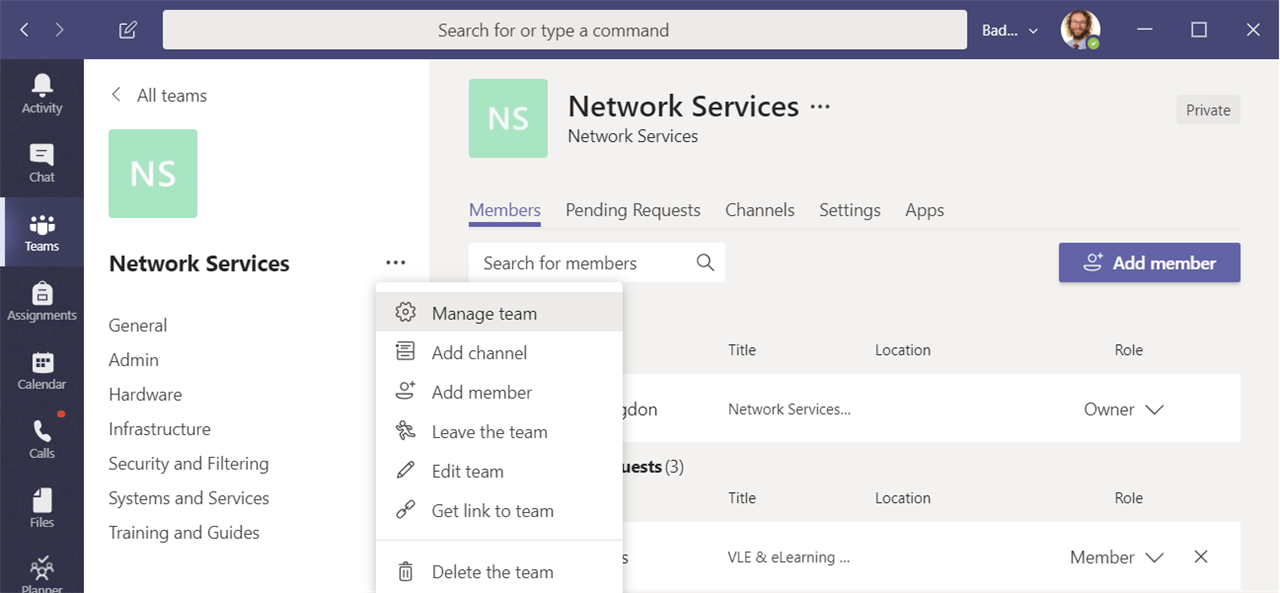Open more options beside the Network Services header
Viewport: 1280px width, 593px height.
click(x=820, y=106)
